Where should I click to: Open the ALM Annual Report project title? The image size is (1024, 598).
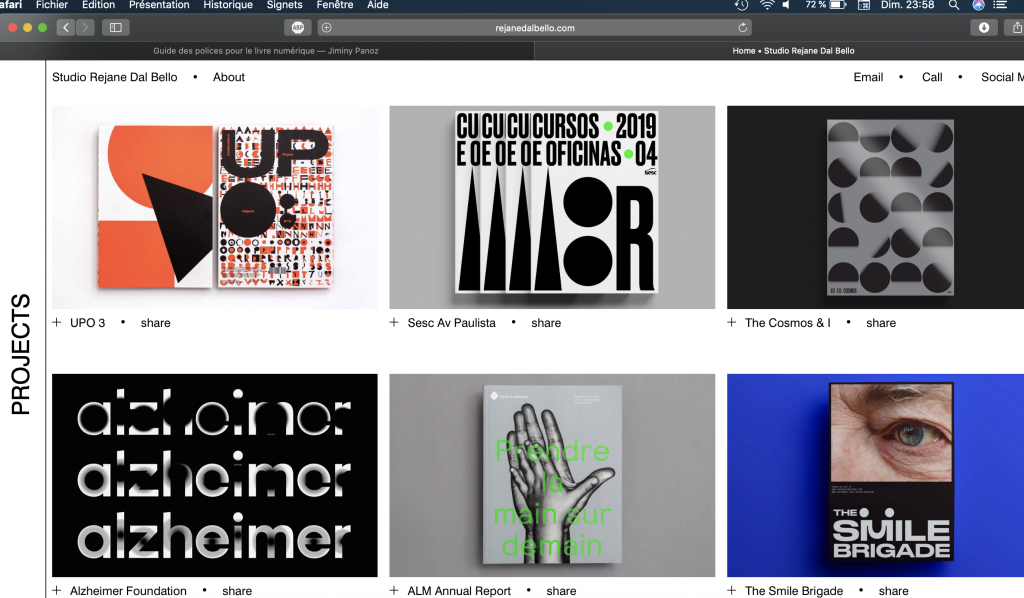click(459, 591)
